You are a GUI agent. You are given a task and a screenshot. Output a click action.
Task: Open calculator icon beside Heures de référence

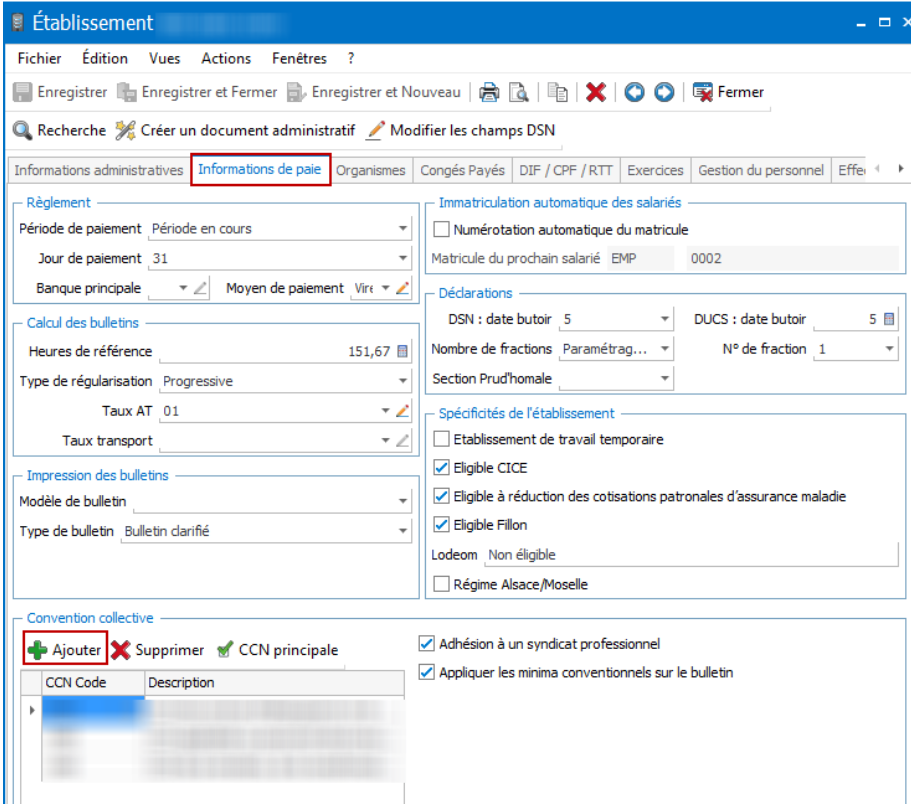402,351
